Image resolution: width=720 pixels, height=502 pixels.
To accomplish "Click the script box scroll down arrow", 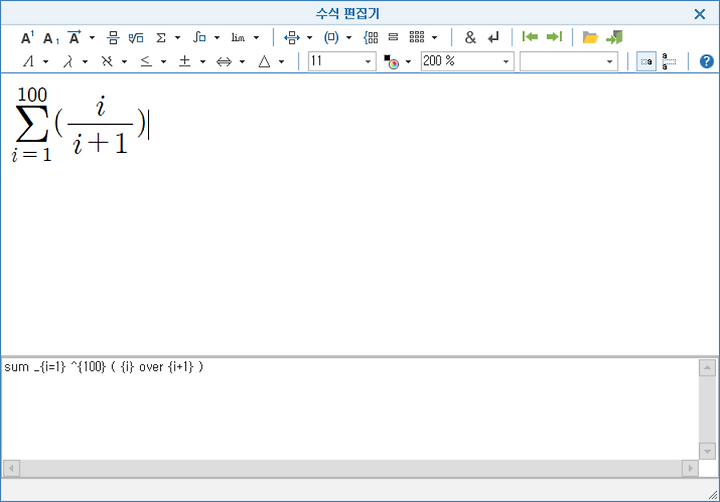I will point(707,451).
